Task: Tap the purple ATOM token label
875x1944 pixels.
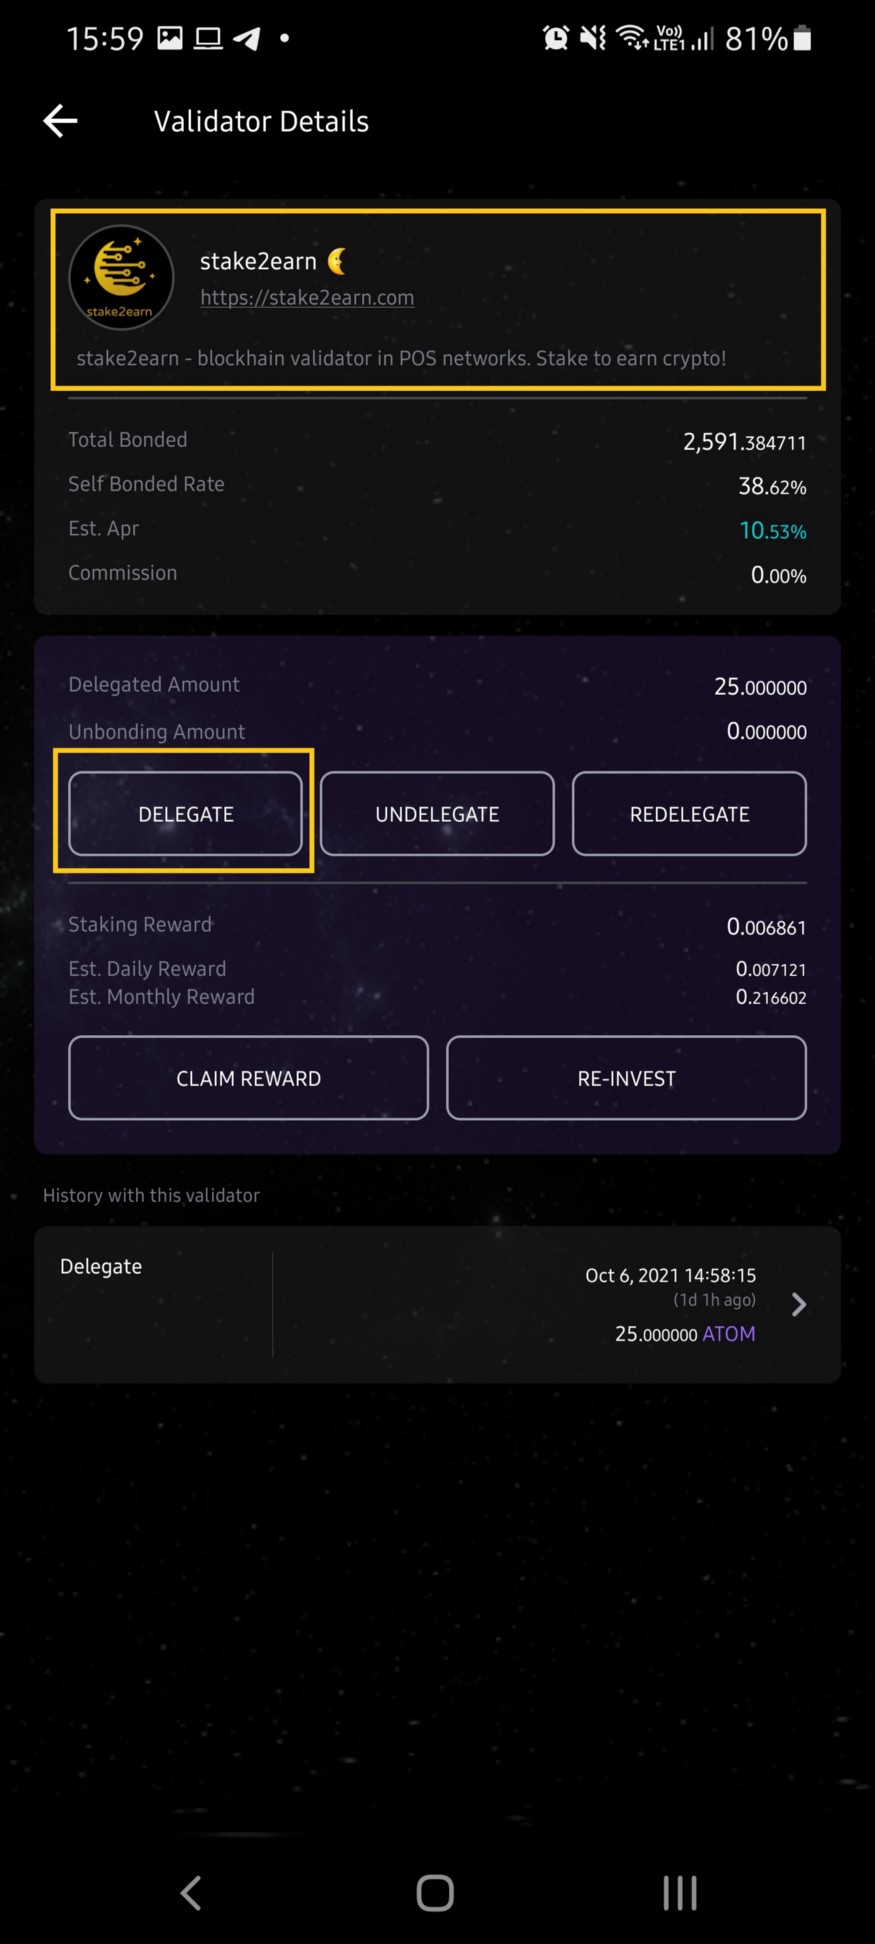Action: 729,1333
